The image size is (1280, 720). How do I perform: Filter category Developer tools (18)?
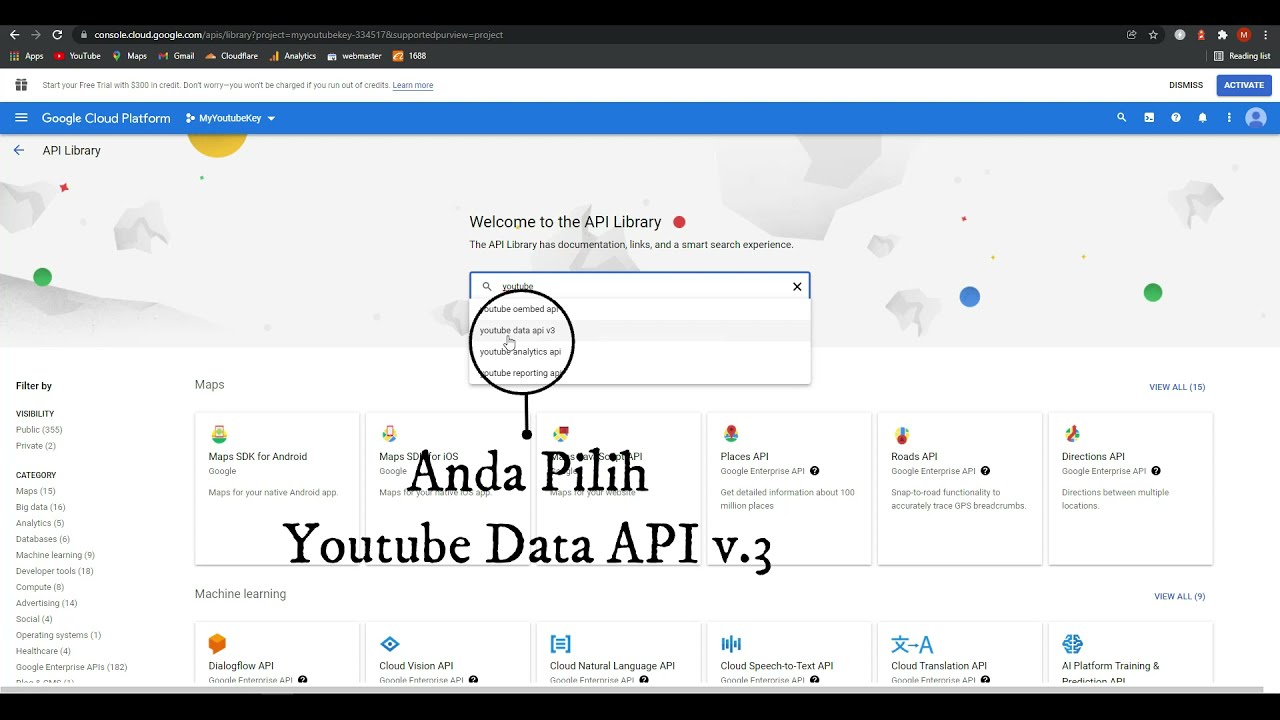(55, 571)
